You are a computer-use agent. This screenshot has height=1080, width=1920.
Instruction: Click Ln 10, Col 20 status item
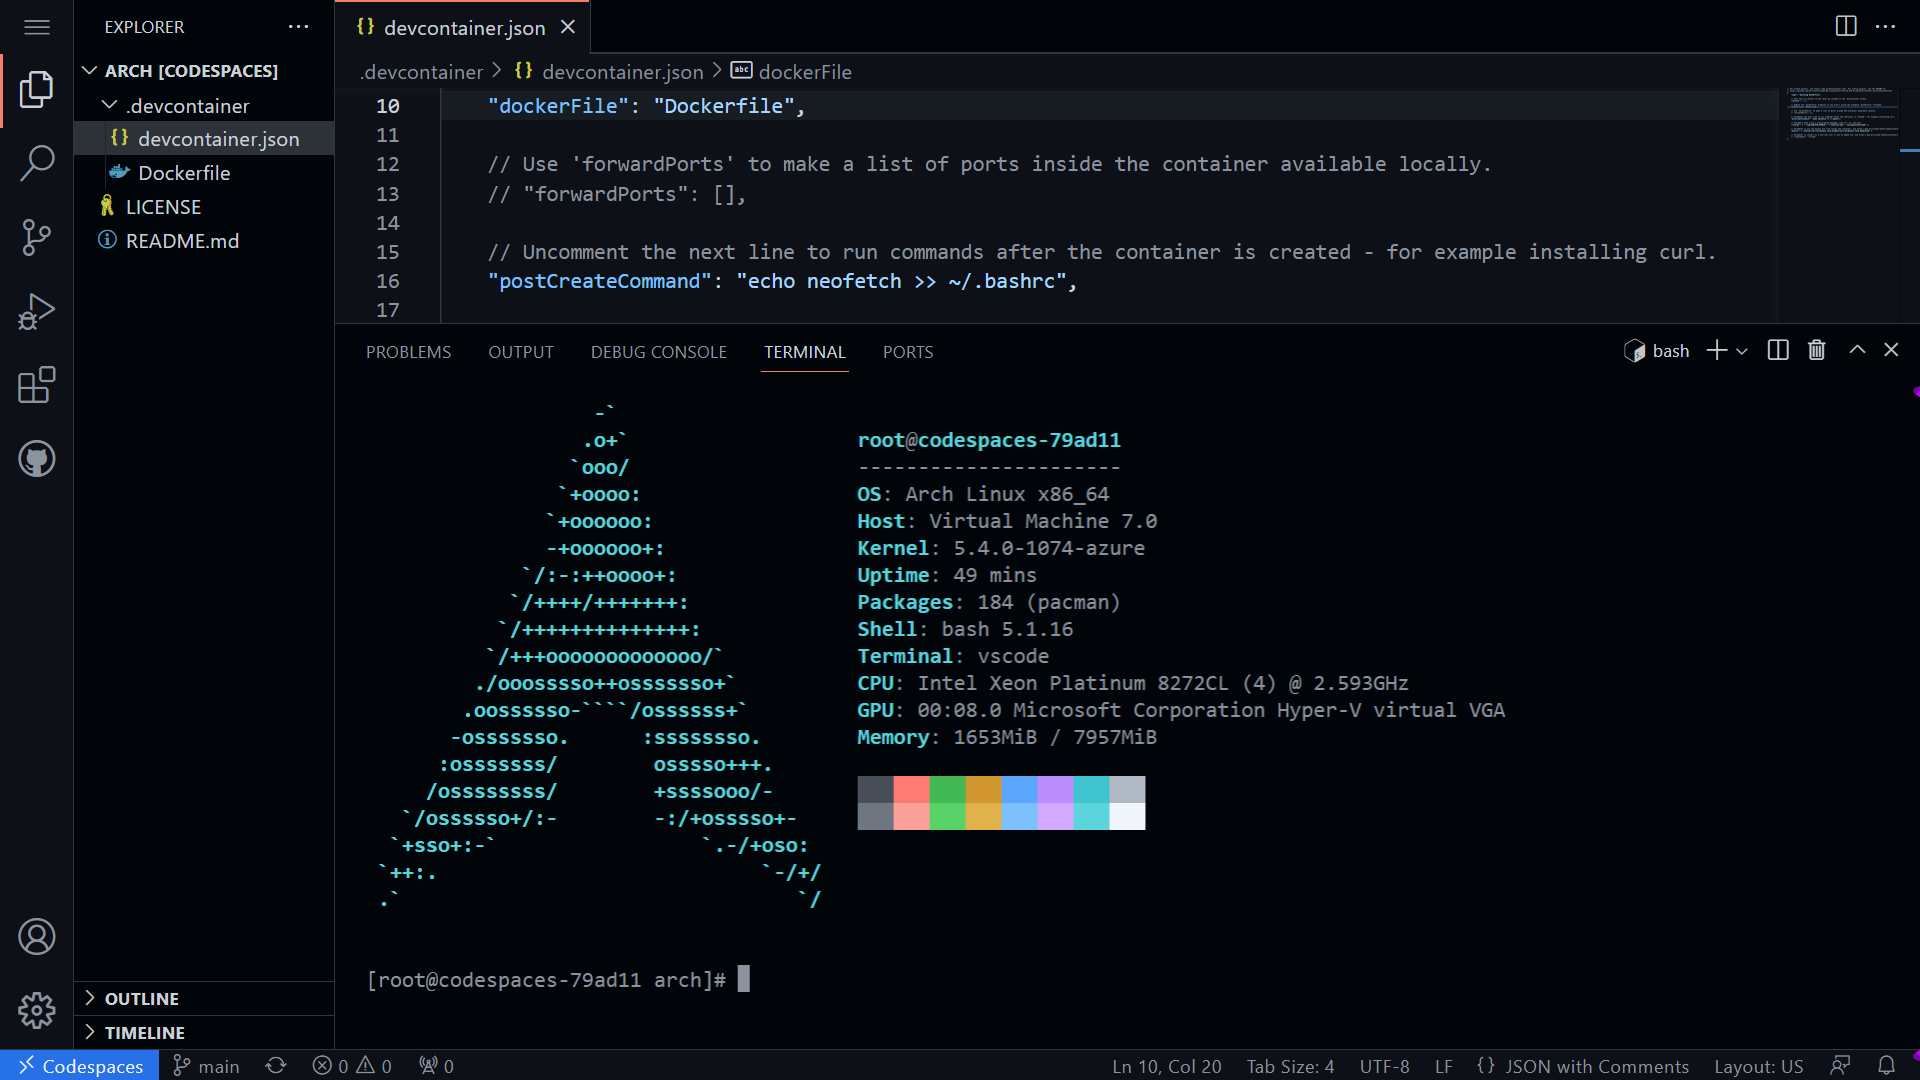1167,1066
